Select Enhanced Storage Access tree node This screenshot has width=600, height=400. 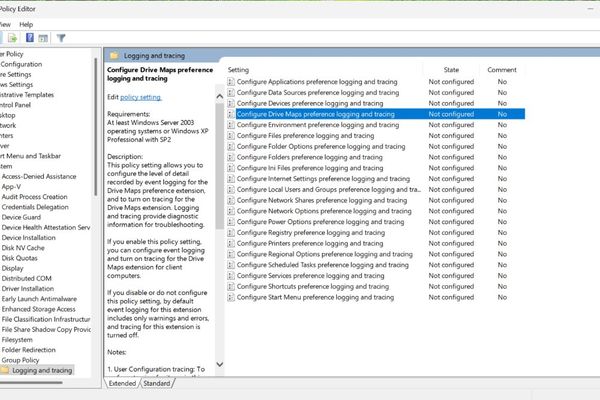coord(39,309)
